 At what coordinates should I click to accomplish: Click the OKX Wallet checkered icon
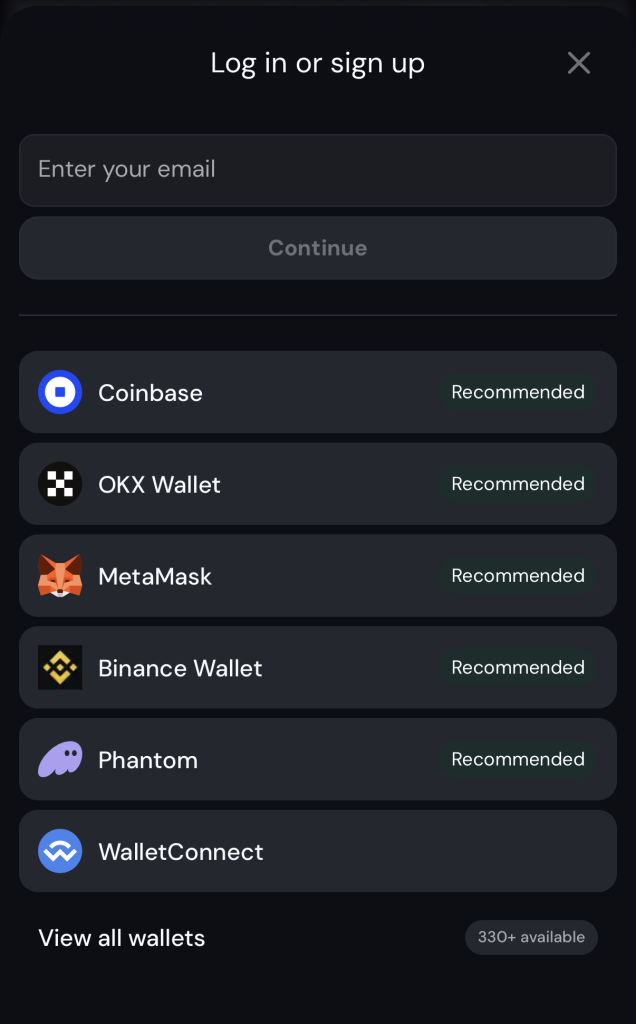[60, 484]
